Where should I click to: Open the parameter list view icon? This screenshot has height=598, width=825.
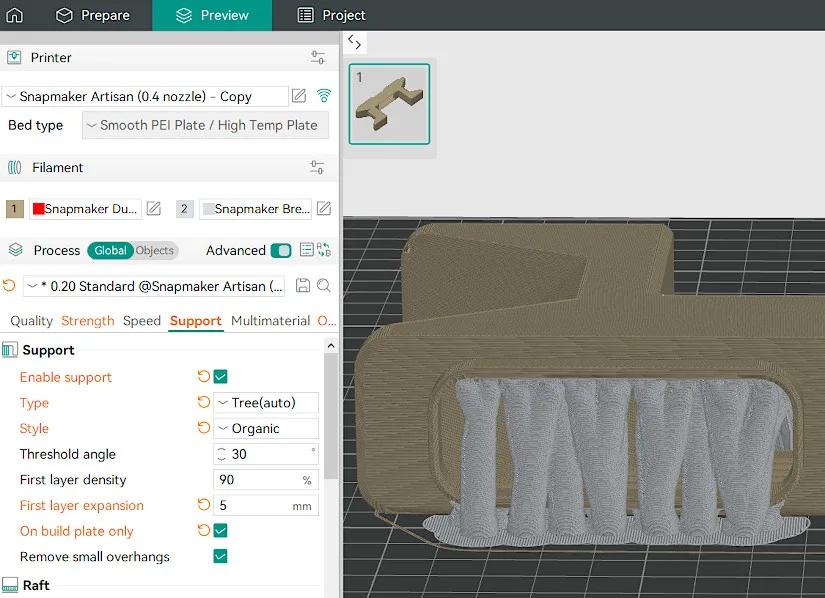click(x=306, y=249)
